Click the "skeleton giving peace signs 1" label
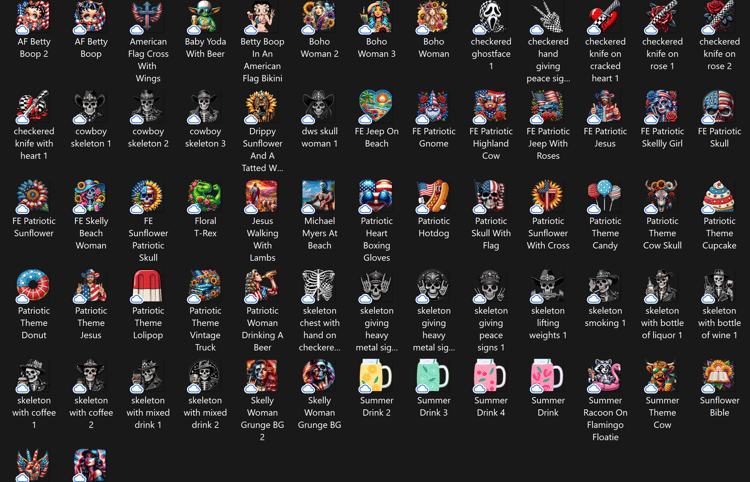 coord(491,329)
